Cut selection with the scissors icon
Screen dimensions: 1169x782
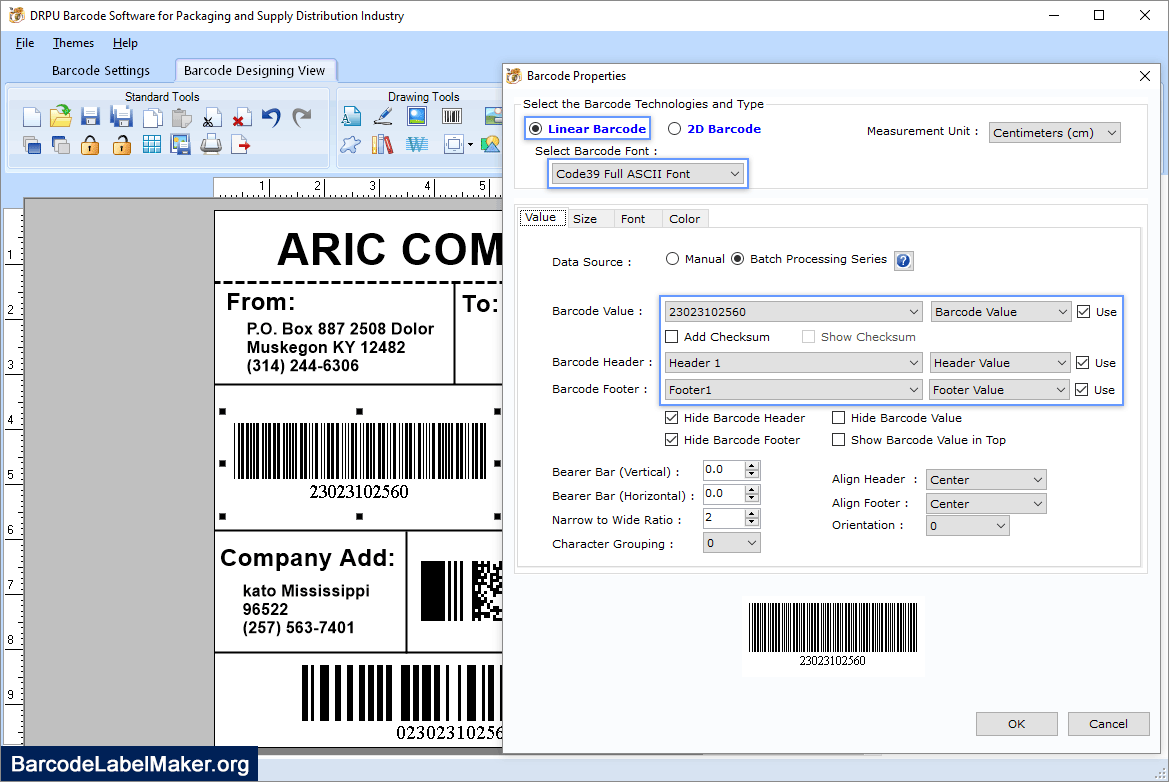(x=211, y=119)
